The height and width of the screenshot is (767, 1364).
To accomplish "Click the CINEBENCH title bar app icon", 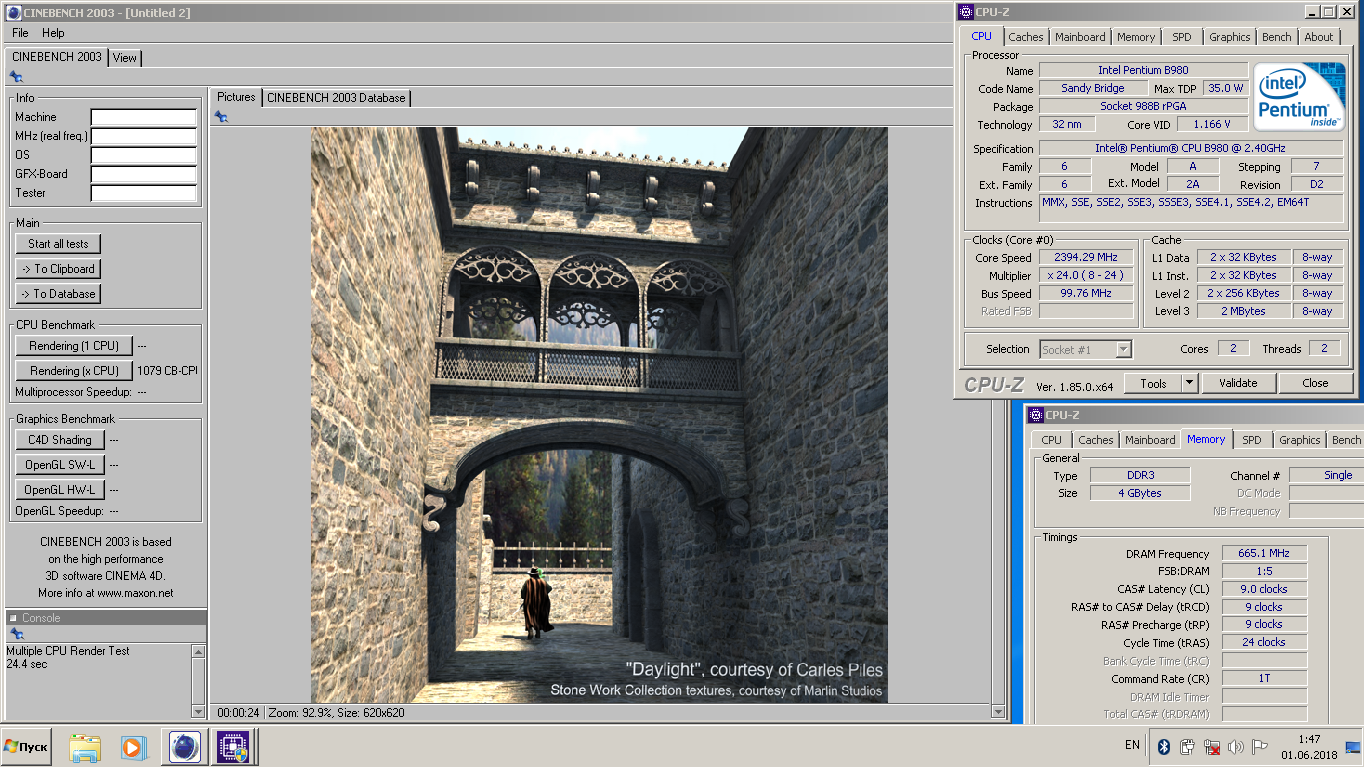I will pyautogui.click(x=13, y=13).
